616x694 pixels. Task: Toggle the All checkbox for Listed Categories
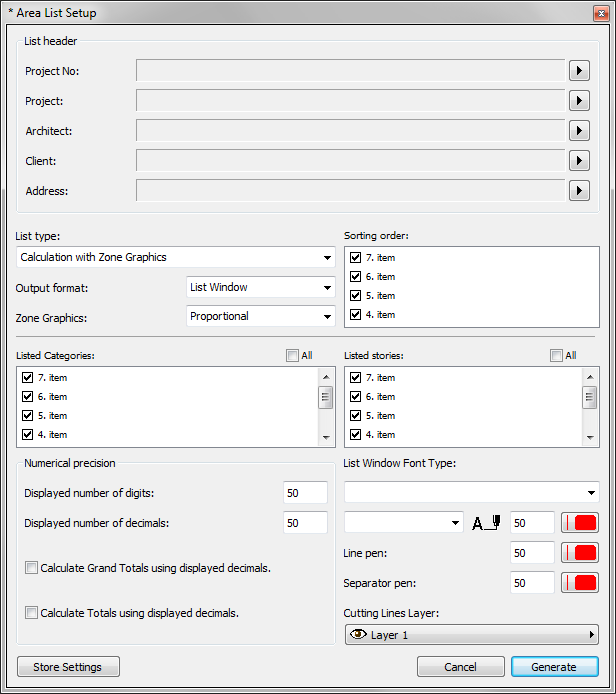point(292,355)
